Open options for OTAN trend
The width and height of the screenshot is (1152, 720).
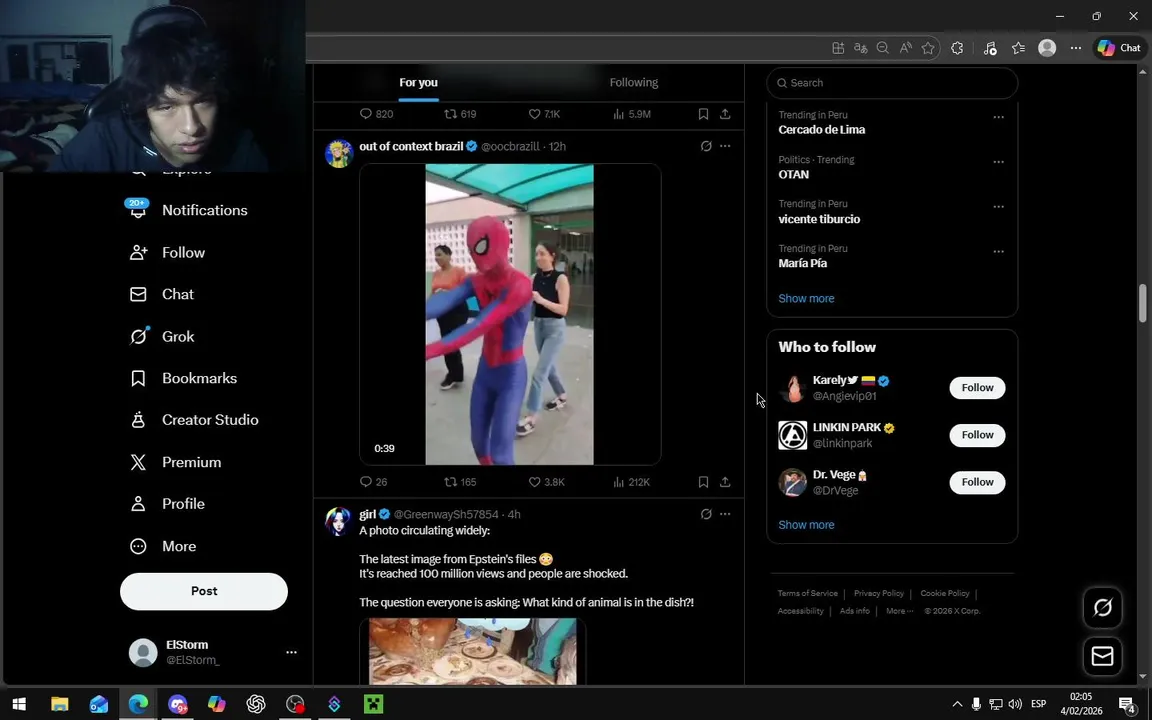998,162
